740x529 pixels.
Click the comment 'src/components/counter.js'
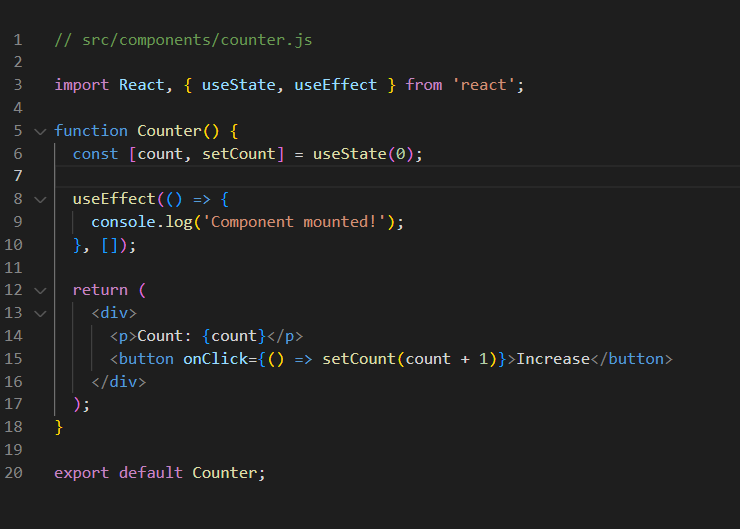[197, 40]
